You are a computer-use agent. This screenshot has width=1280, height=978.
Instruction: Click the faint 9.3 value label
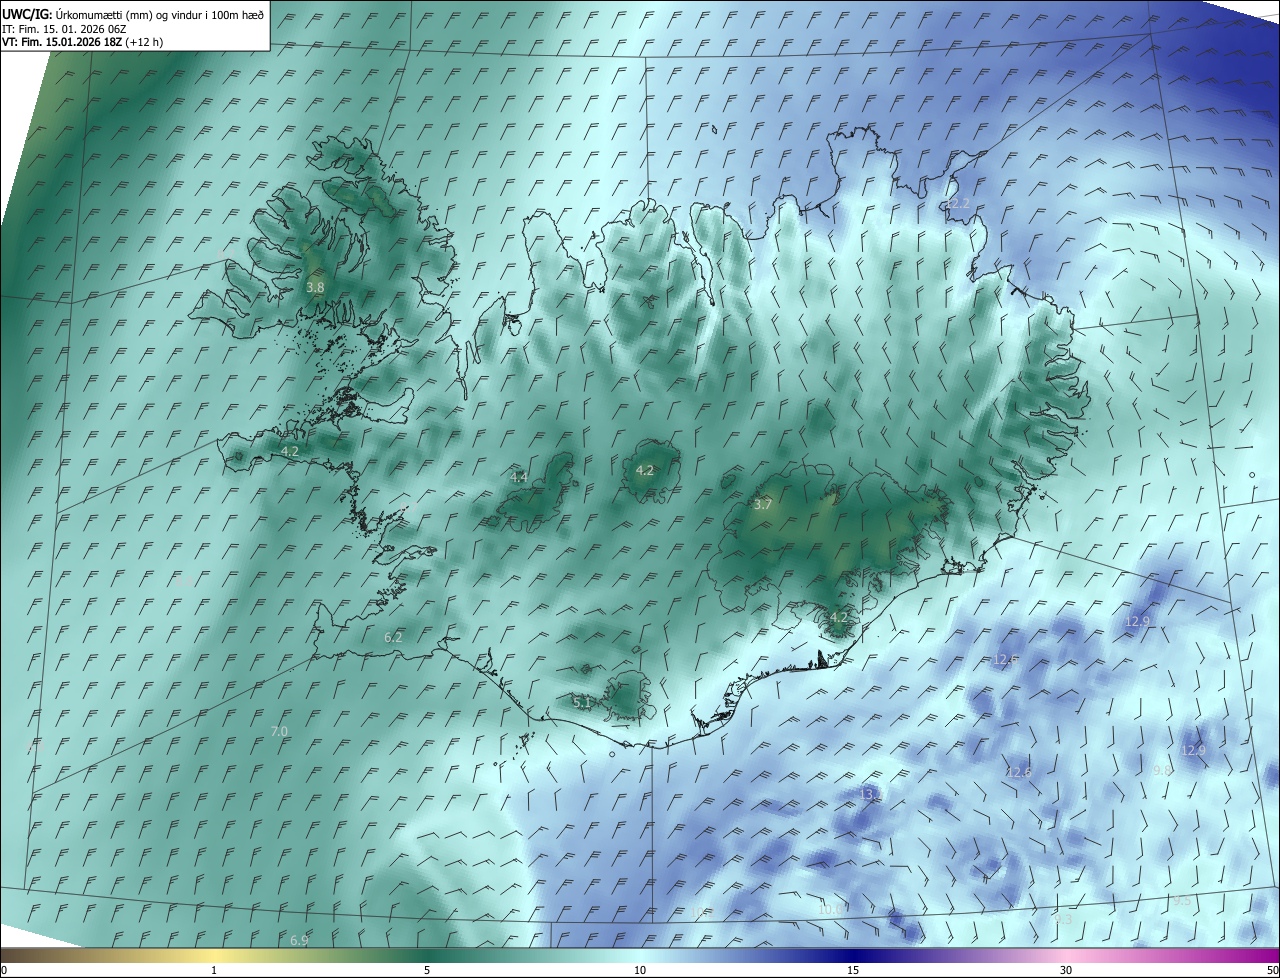point(1063,919)
